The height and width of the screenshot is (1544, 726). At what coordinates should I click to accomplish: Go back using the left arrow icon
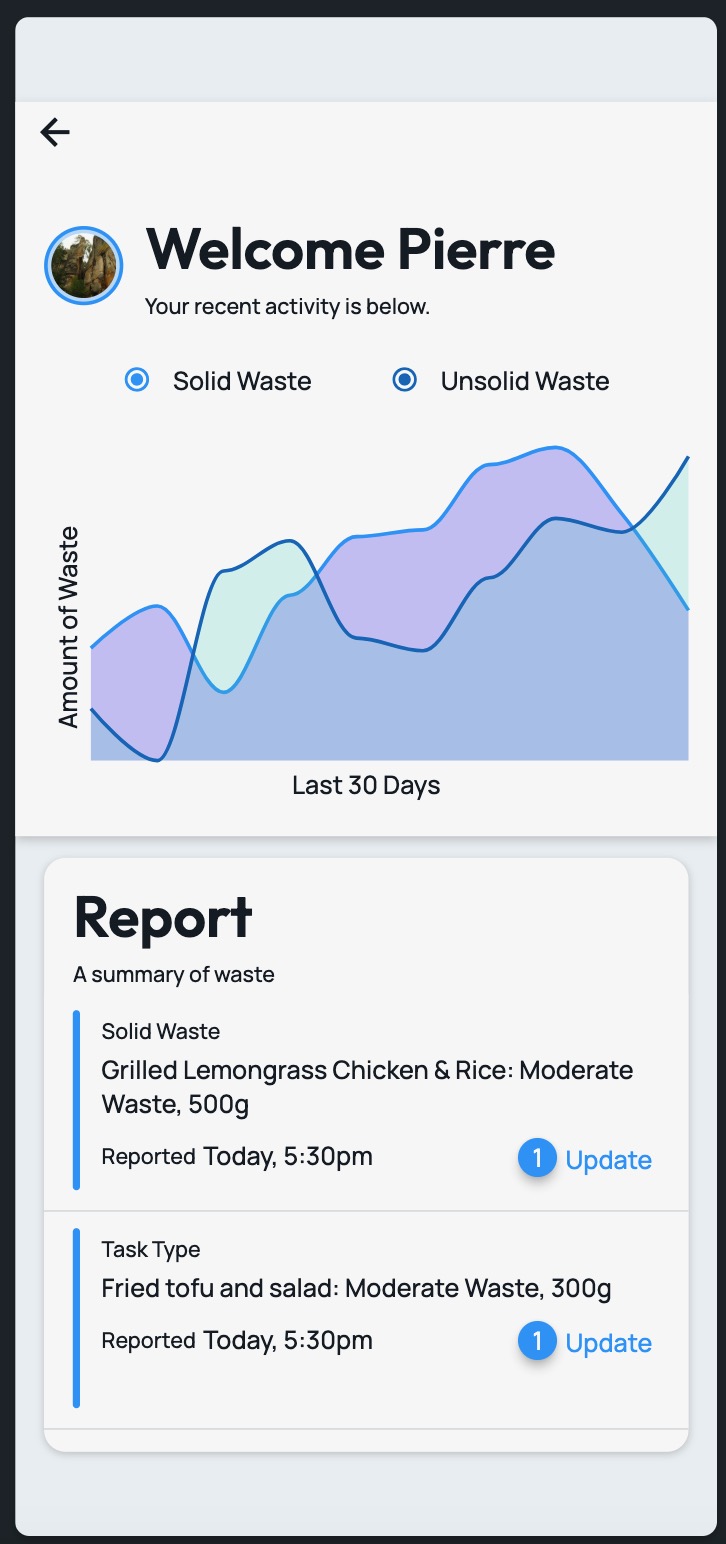tap(55, 132)
